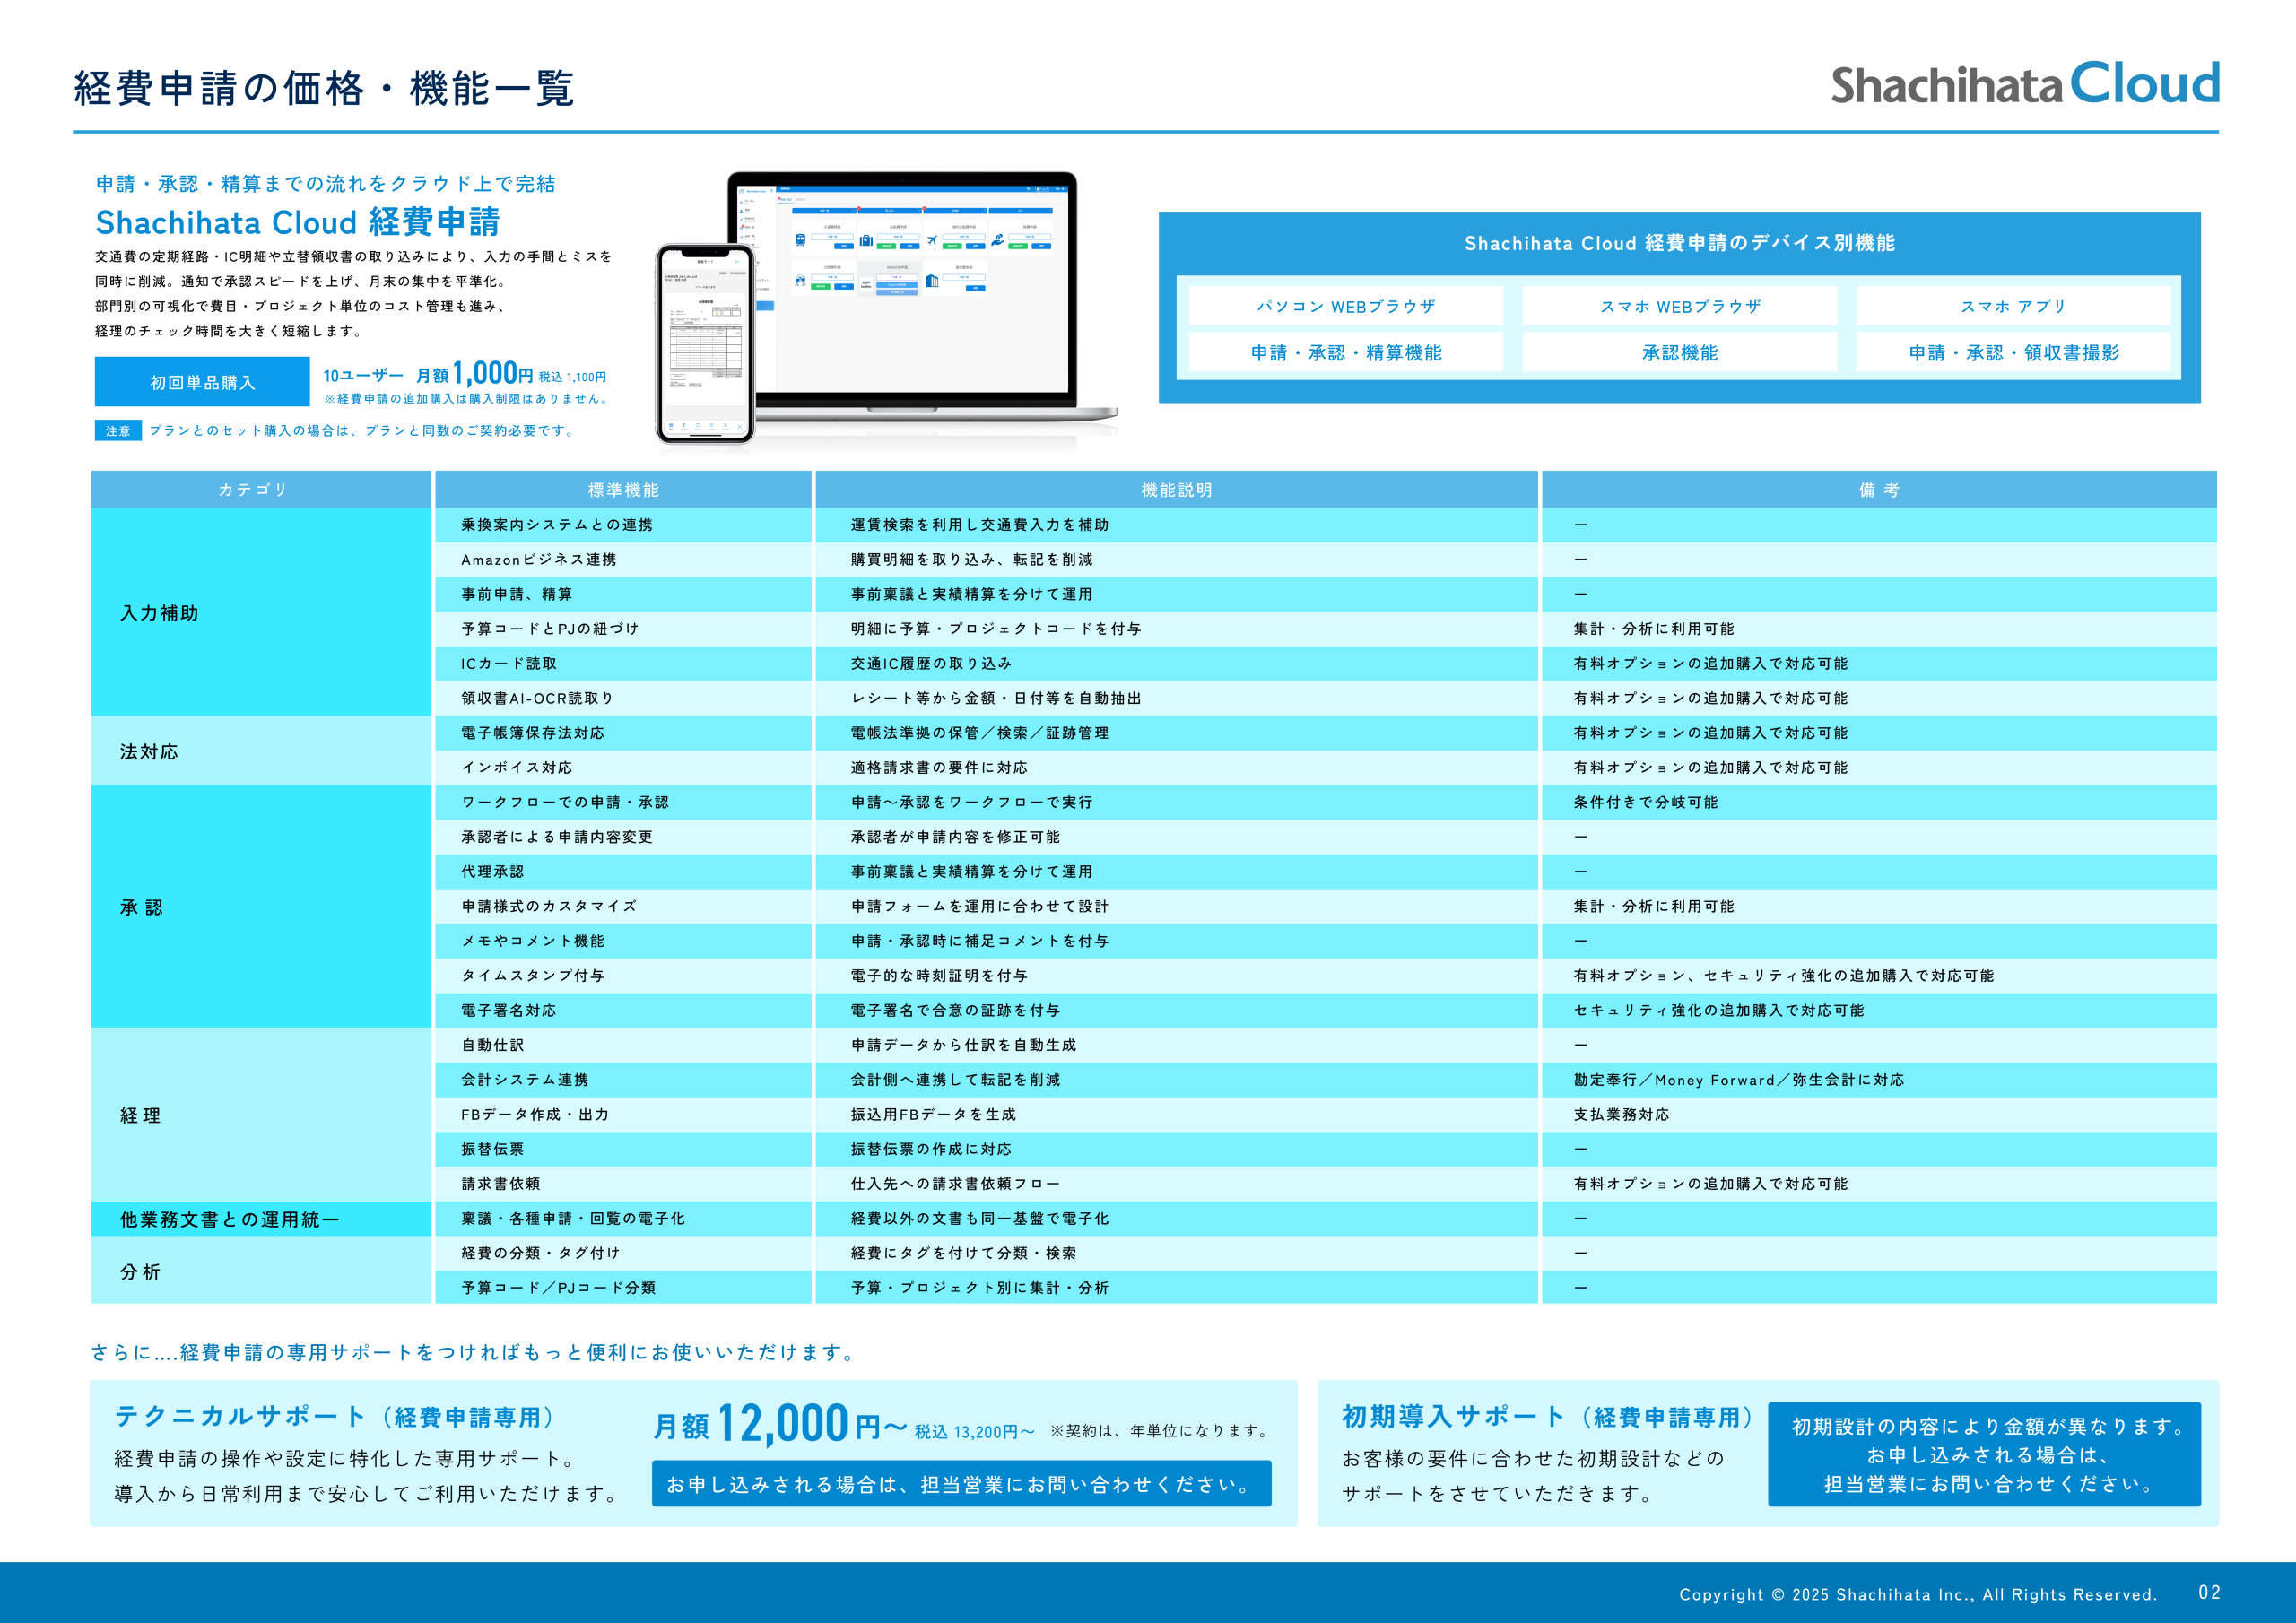Click the airplane icon on laptop screen

pos(932,241)
